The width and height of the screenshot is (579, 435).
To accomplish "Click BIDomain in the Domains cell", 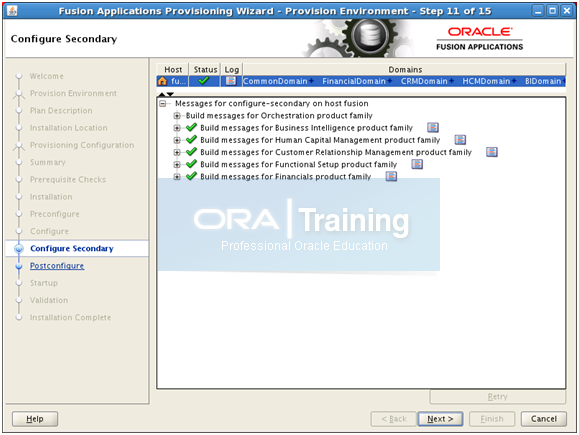I will (543, 81).
